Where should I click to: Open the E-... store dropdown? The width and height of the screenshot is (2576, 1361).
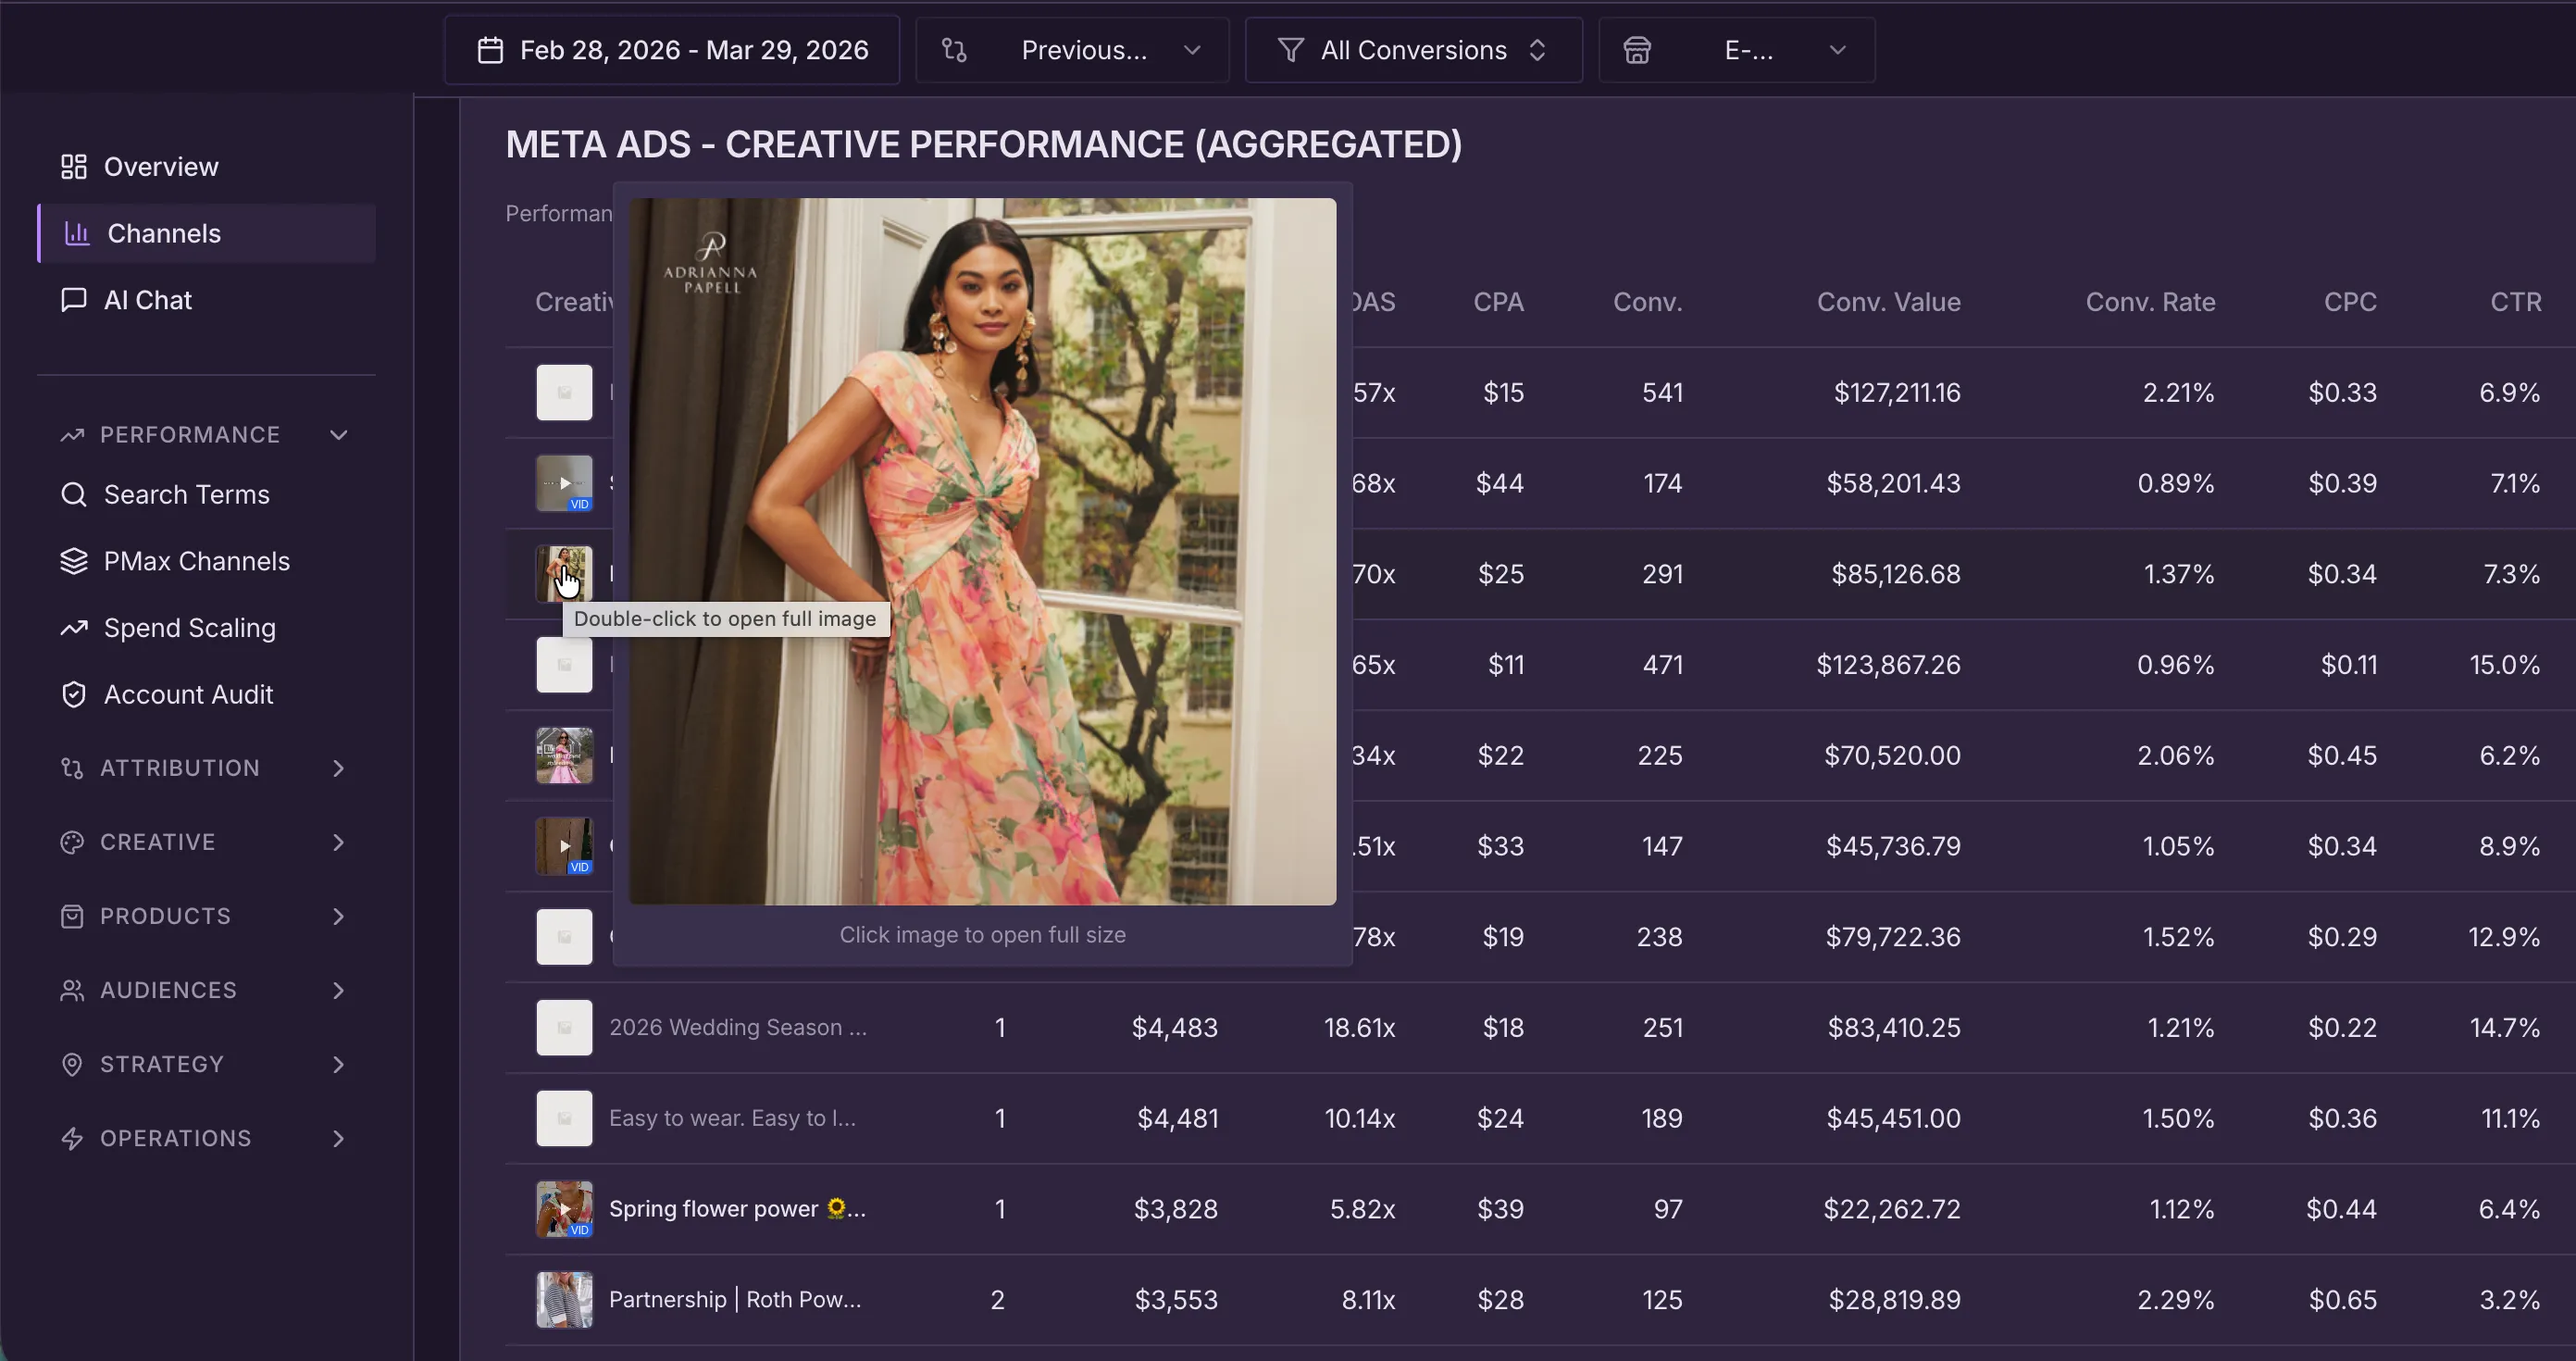[x=1736, y=50]
